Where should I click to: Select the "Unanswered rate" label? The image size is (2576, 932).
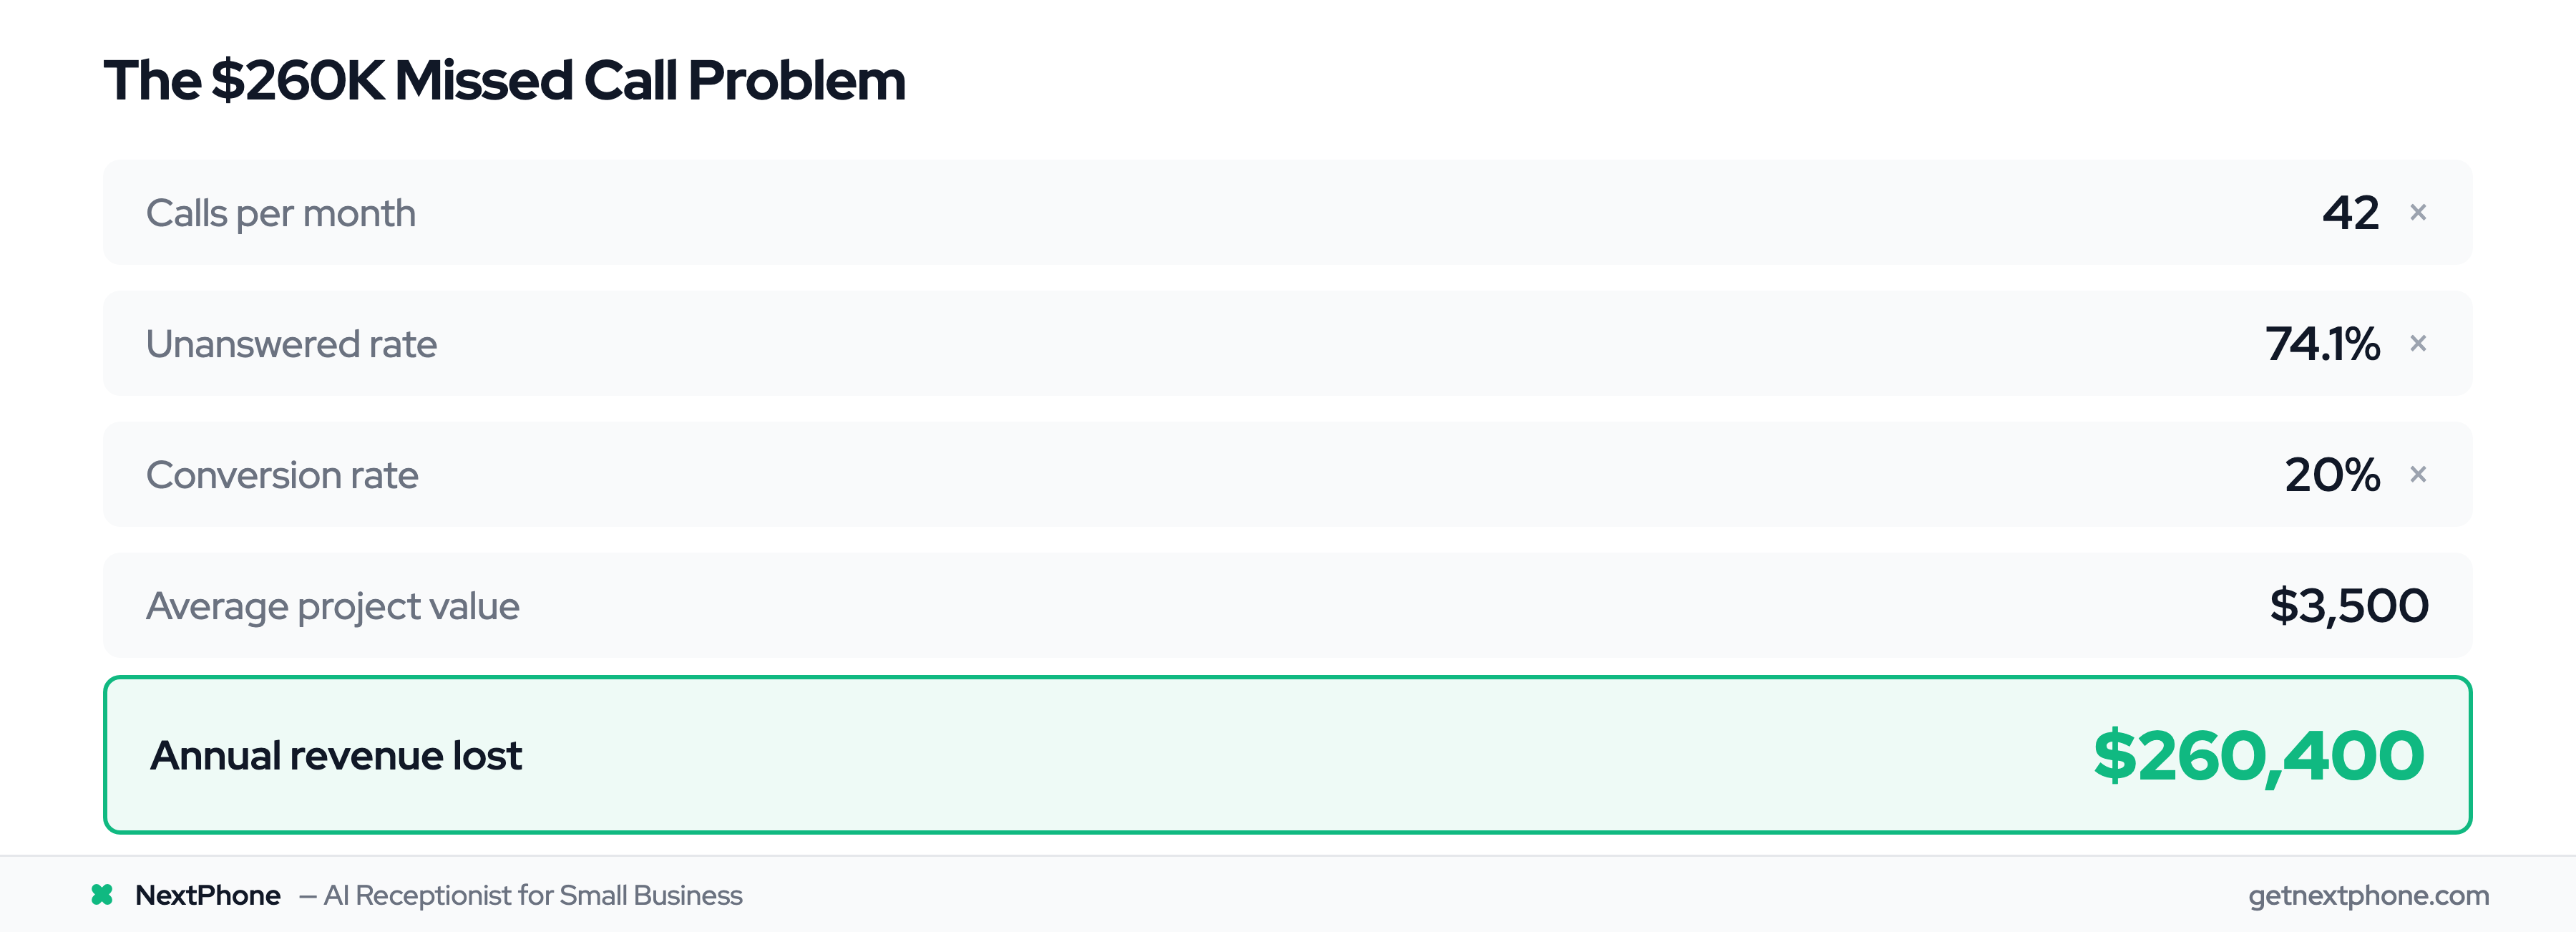tap(291, 344)
